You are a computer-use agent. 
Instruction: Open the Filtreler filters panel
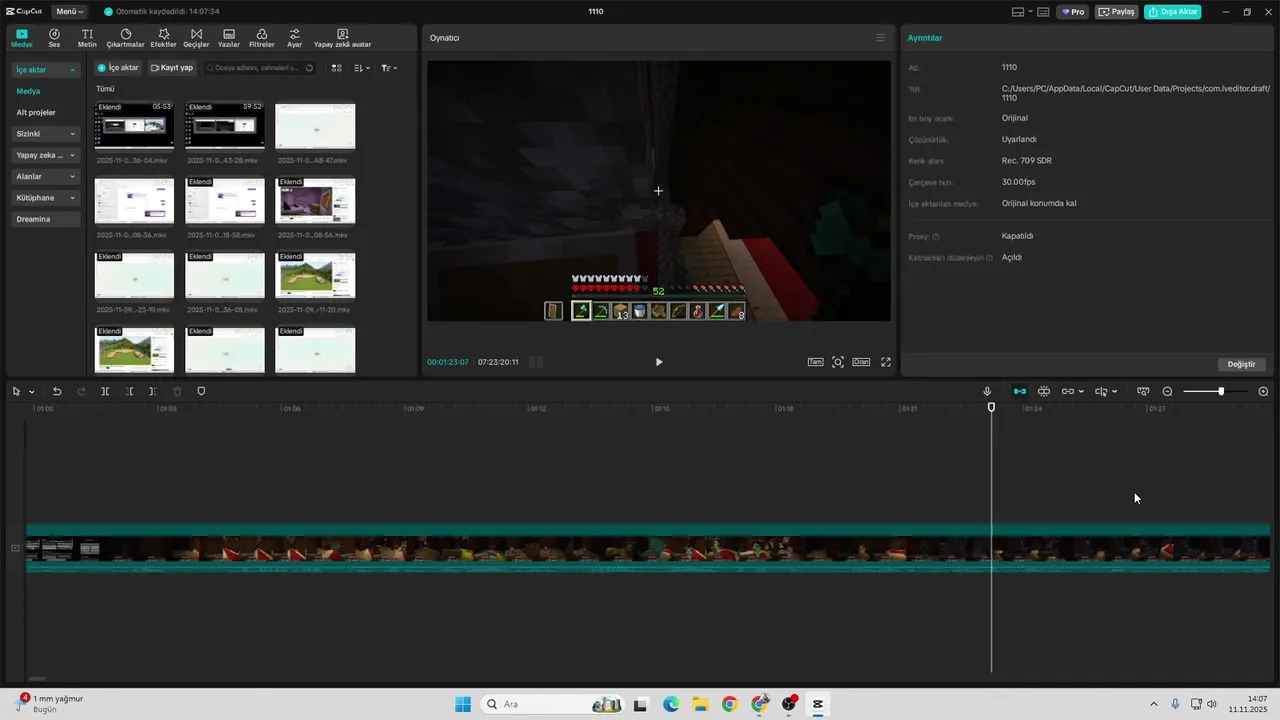[x=261, y=38]
